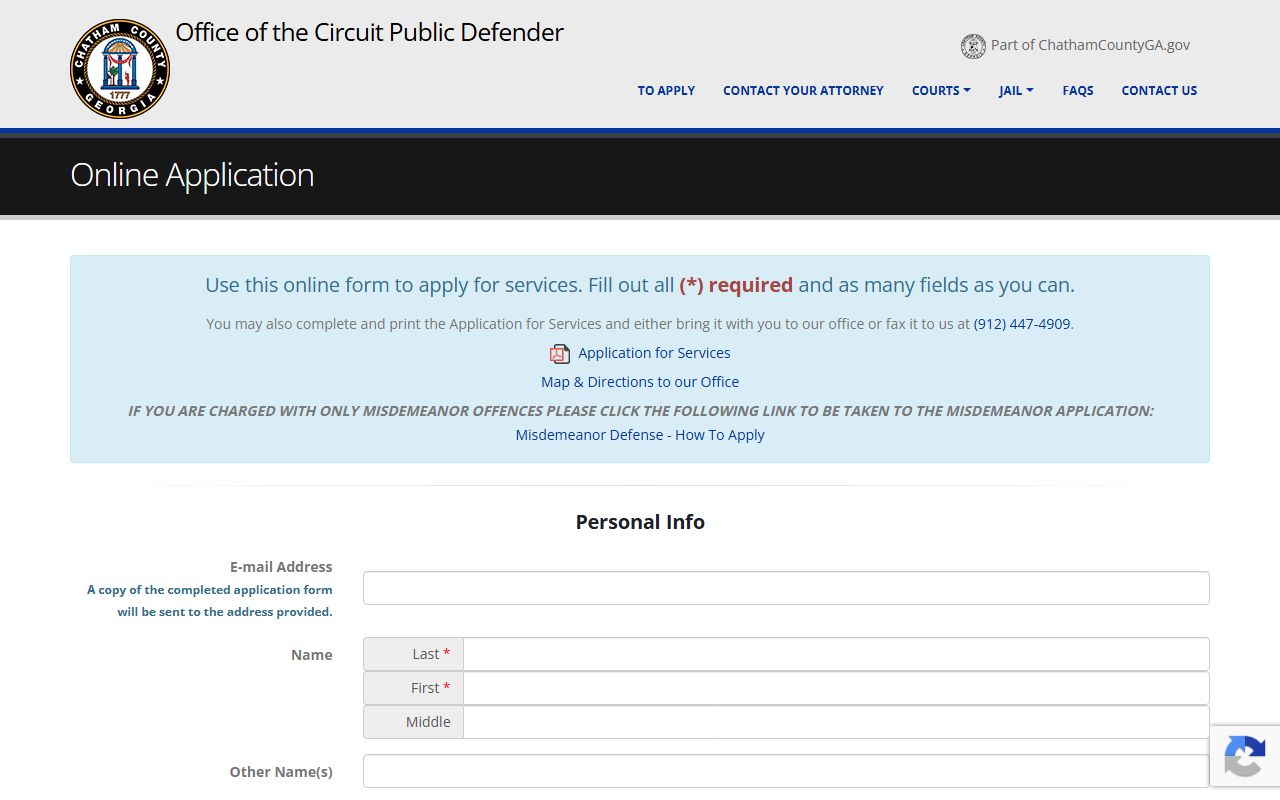Image resolution: width=1280 pixels, height=800 pixels.
Task: Click the Other Name(s) field label
Action: coord(281,772)
